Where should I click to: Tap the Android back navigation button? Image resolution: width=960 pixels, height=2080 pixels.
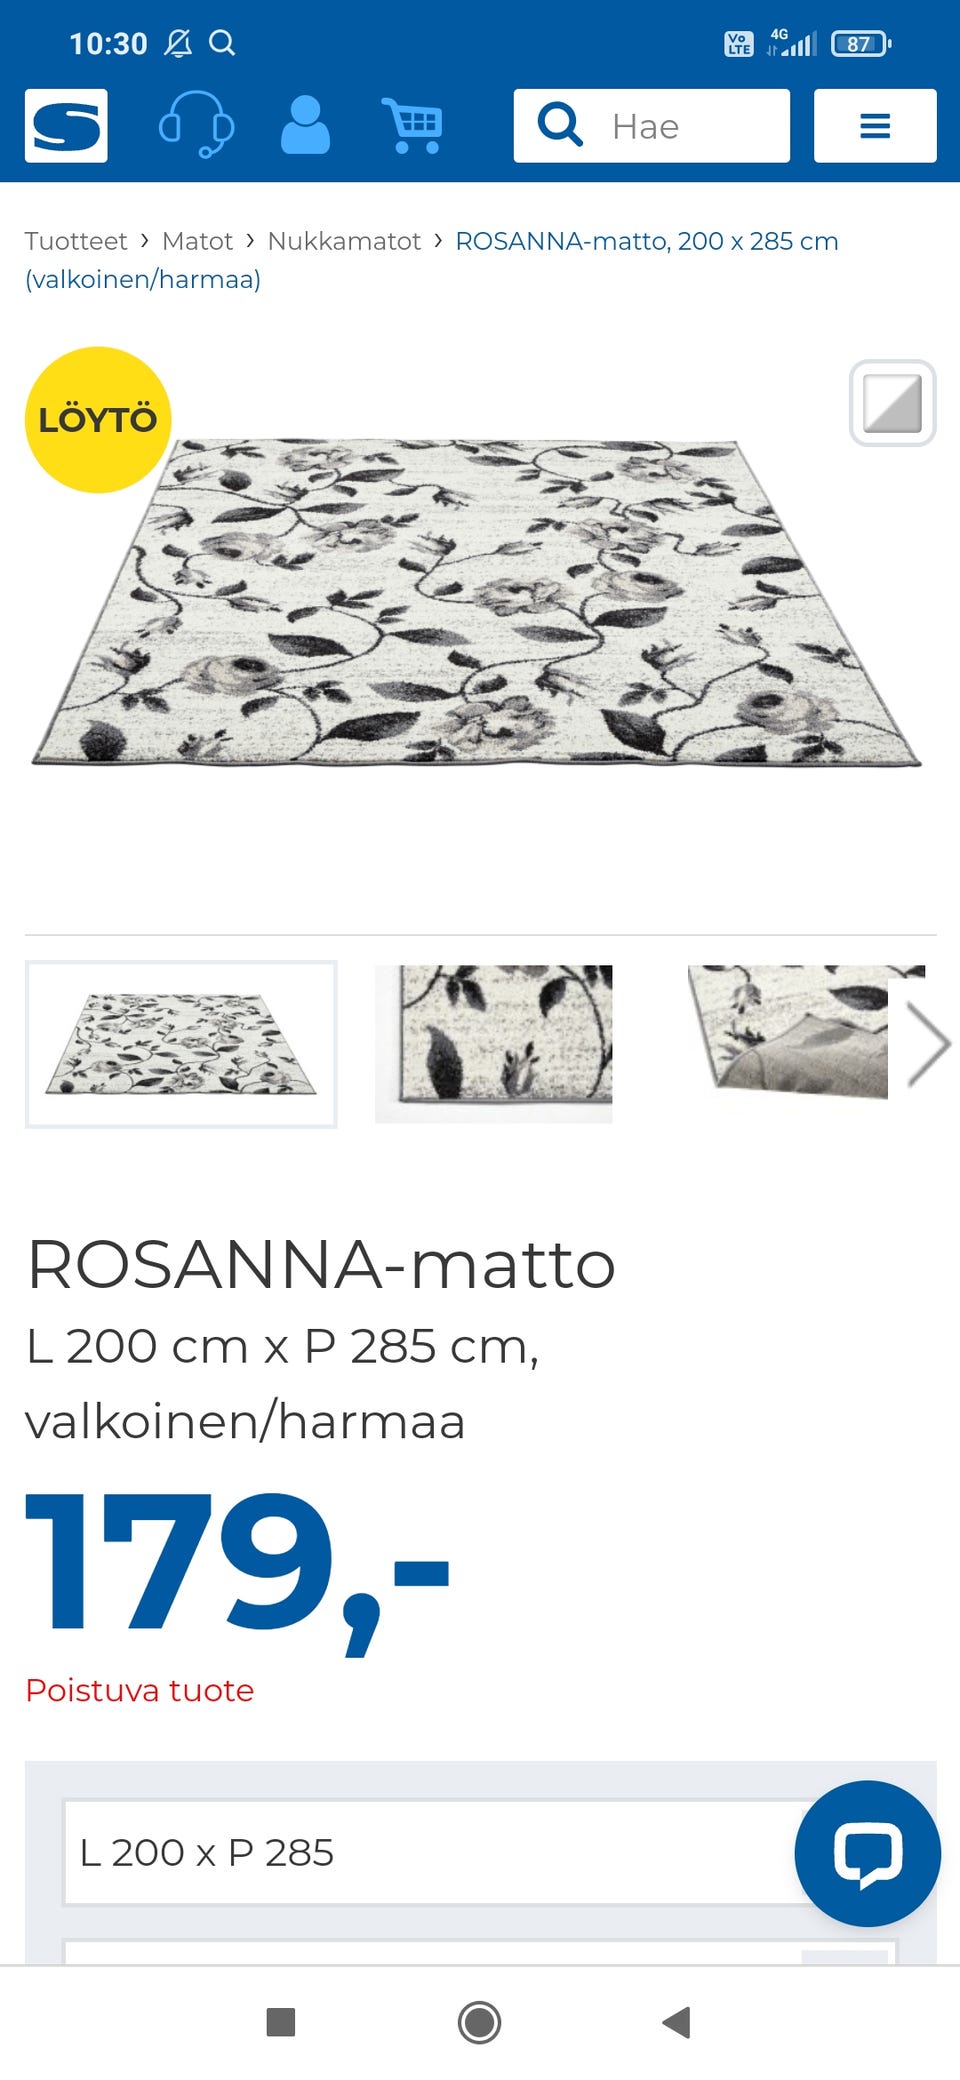click(677, 2022)
